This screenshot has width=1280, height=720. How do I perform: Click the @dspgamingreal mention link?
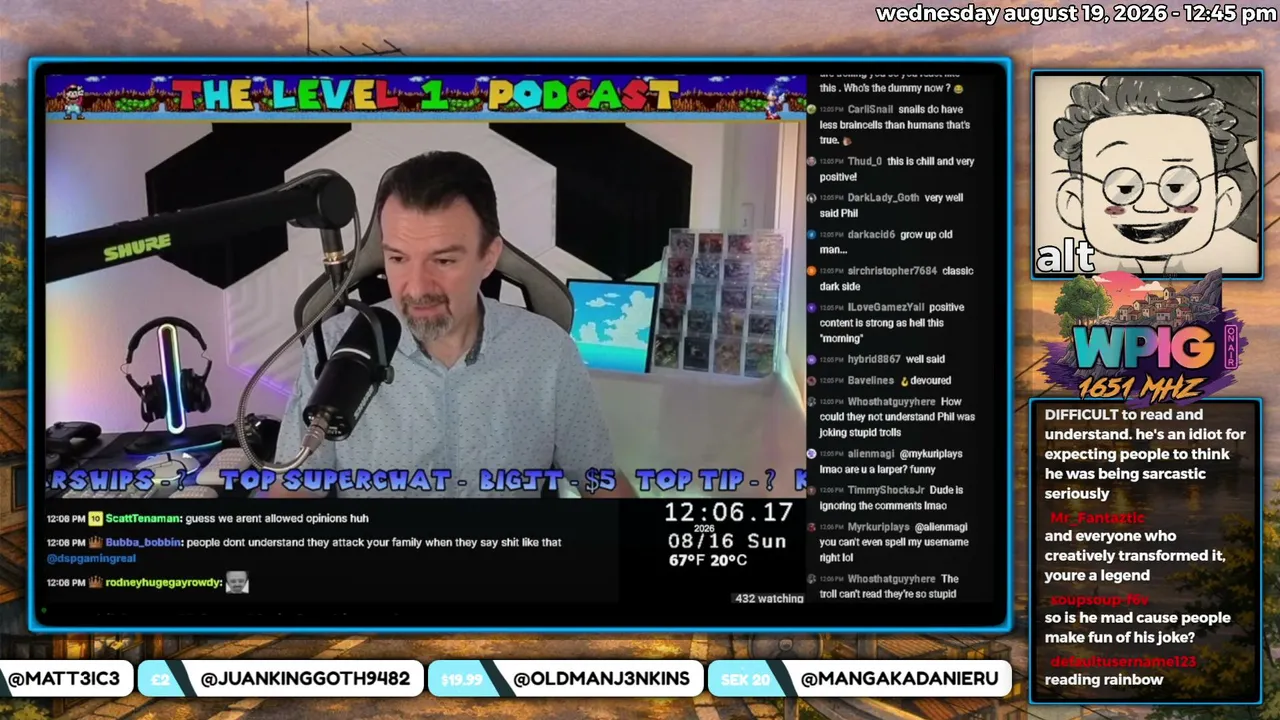91,558
